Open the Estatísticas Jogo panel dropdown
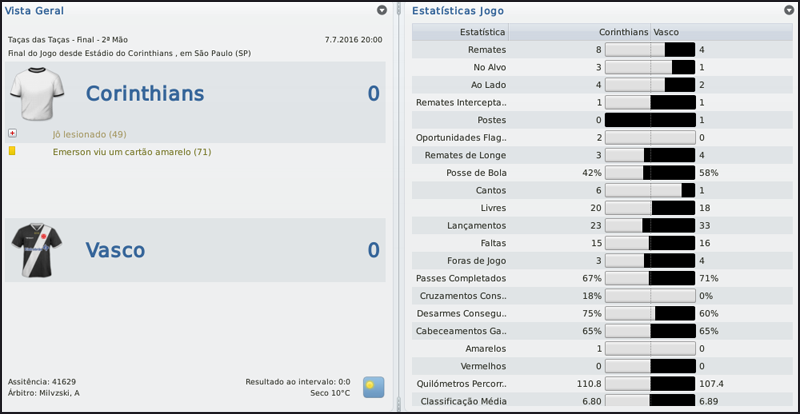Screen dimensions: 800x414 [x=789, y=10]
